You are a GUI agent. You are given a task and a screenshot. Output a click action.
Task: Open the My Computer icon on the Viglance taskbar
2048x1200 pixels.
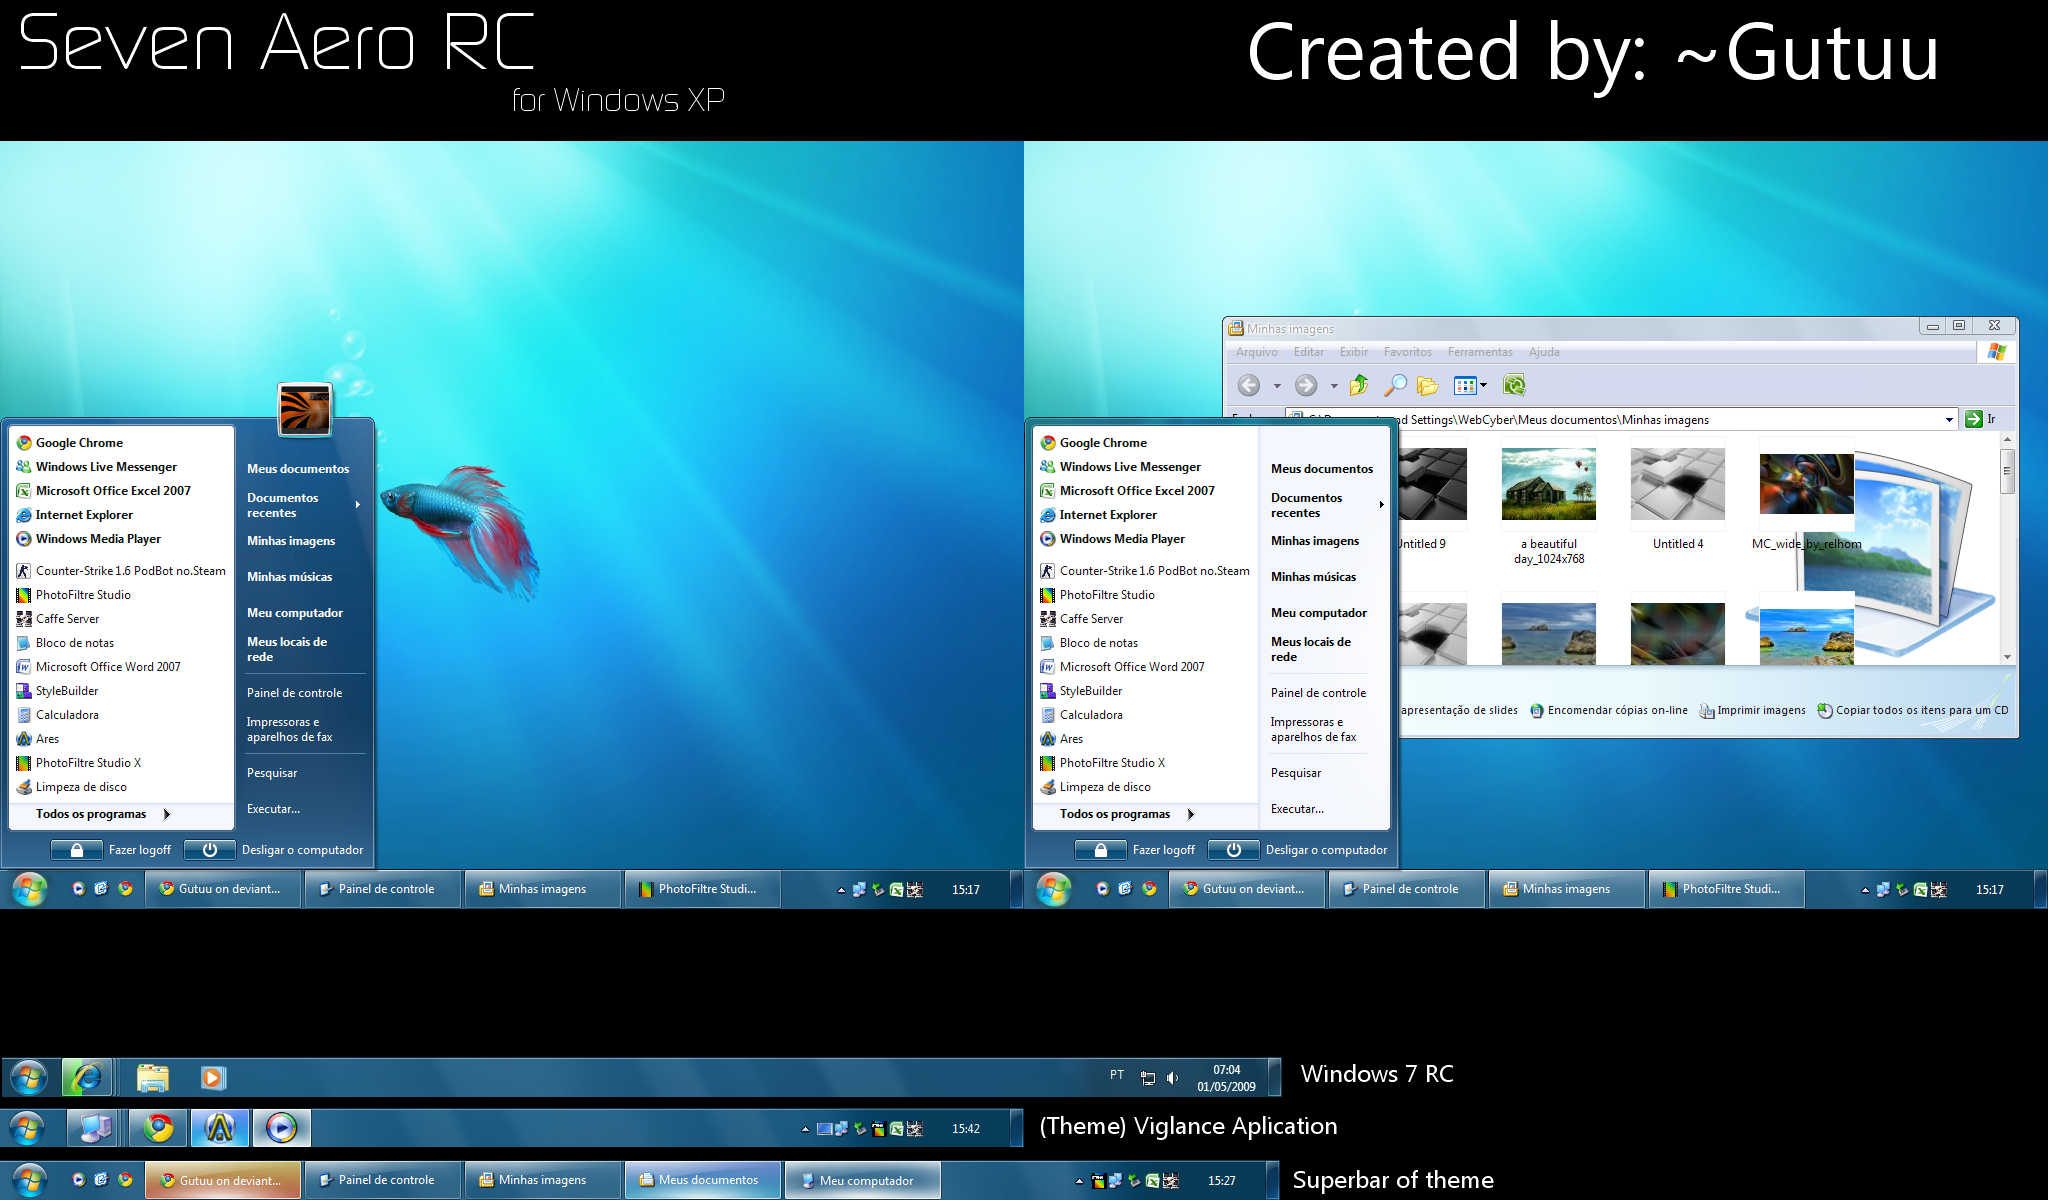point(95,1128)
